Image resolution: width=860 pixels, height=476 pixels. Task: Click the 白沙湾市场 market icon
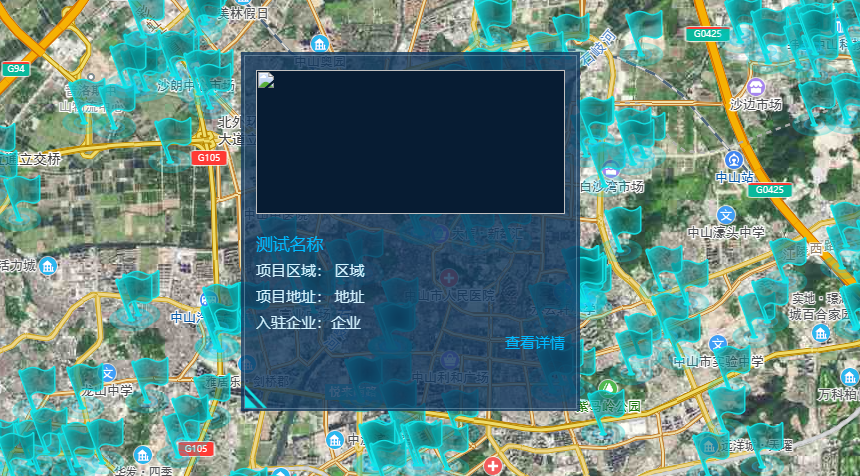coord(610,169)
